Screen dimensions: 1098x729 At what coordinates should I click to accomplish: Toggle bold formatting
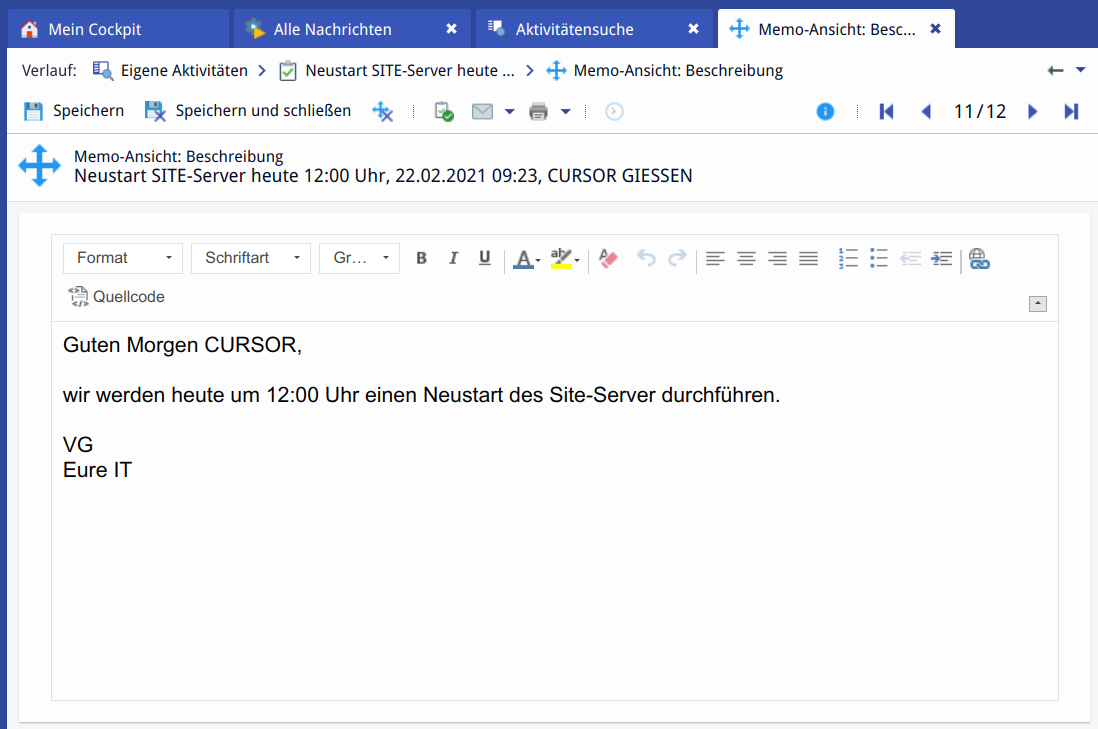pyautogui.click(x=421, y=258)
